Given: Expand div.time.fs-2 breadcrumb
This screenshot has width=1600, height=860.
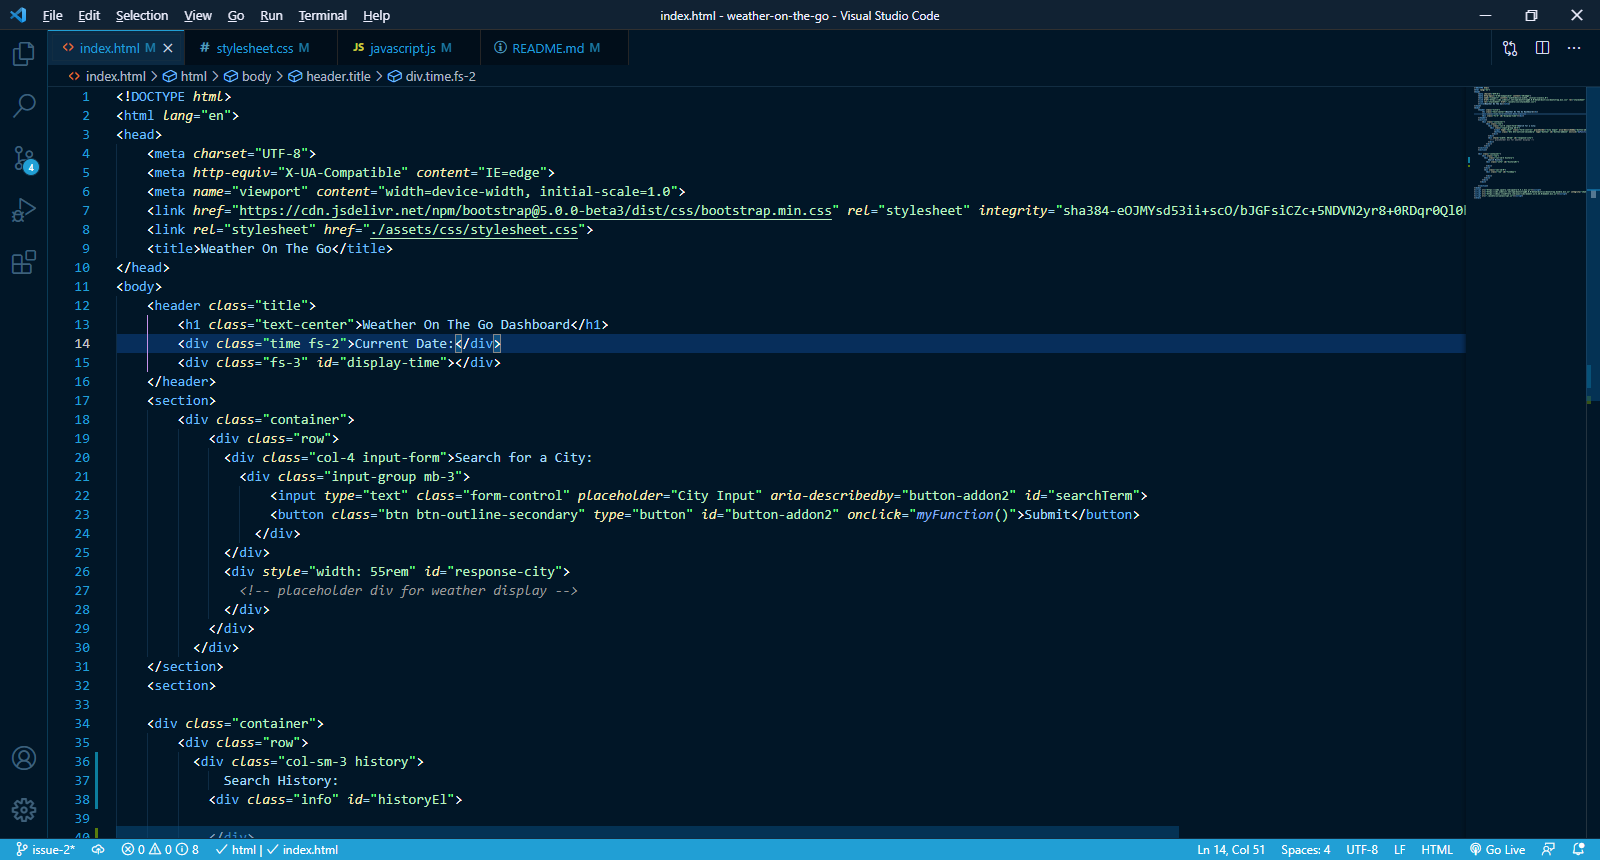Looking at the screenshot, I should [x=431, y=76].
